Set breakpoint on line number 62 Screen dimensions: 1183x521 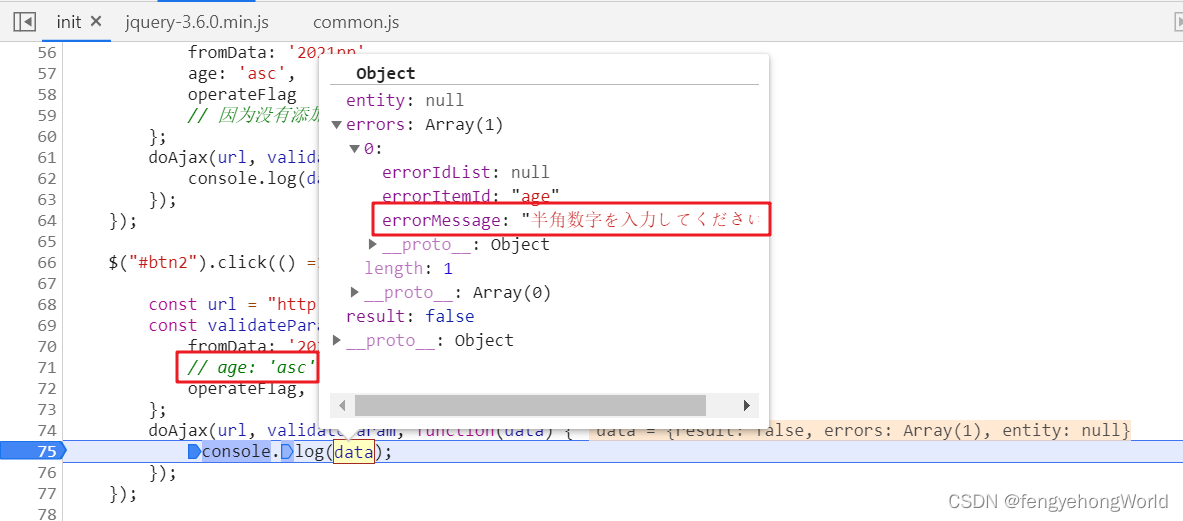pyautogui.click(x=47, y=179)
